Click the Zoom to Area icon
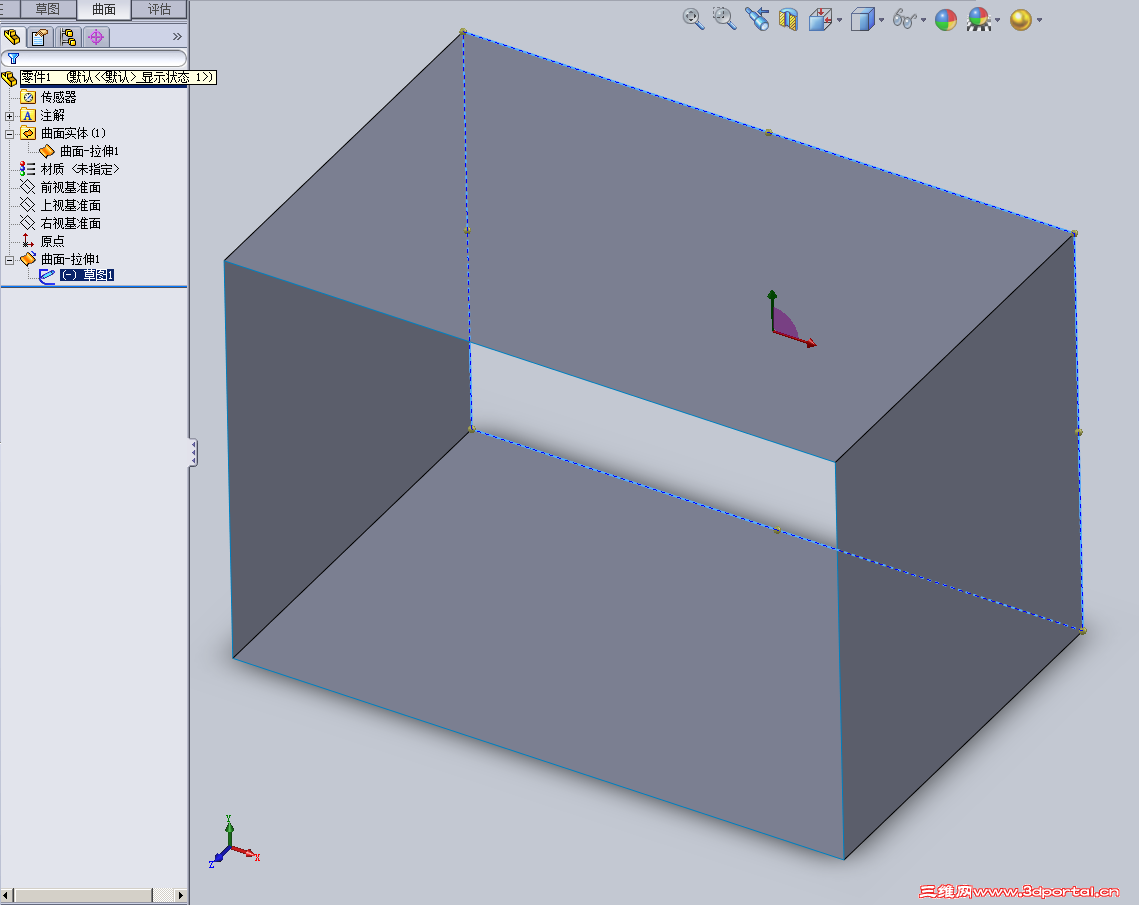Viewport: 1139px width, 905px height. tap(724, 20)
